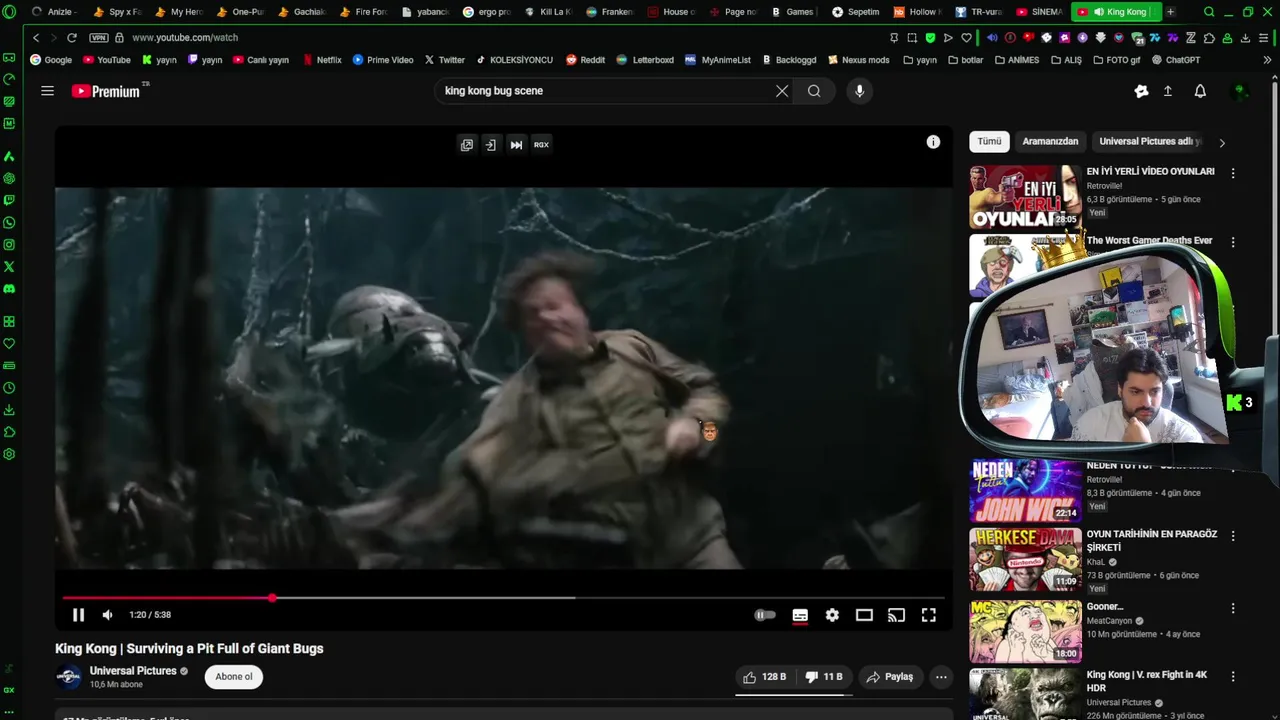Toggle the VPN badge in the address bar
The height and width of the screenshot is (720, 1280).
(98, 38)
